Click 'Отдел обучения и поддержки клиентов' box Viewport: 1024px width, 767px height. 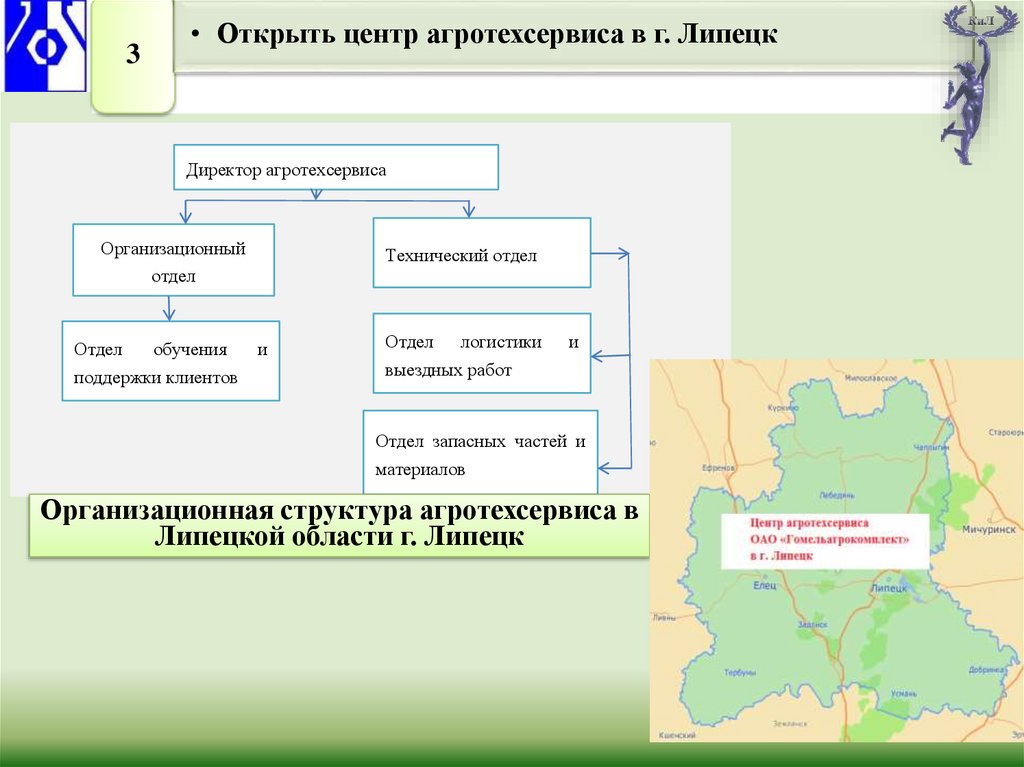[x=170, y=361]
